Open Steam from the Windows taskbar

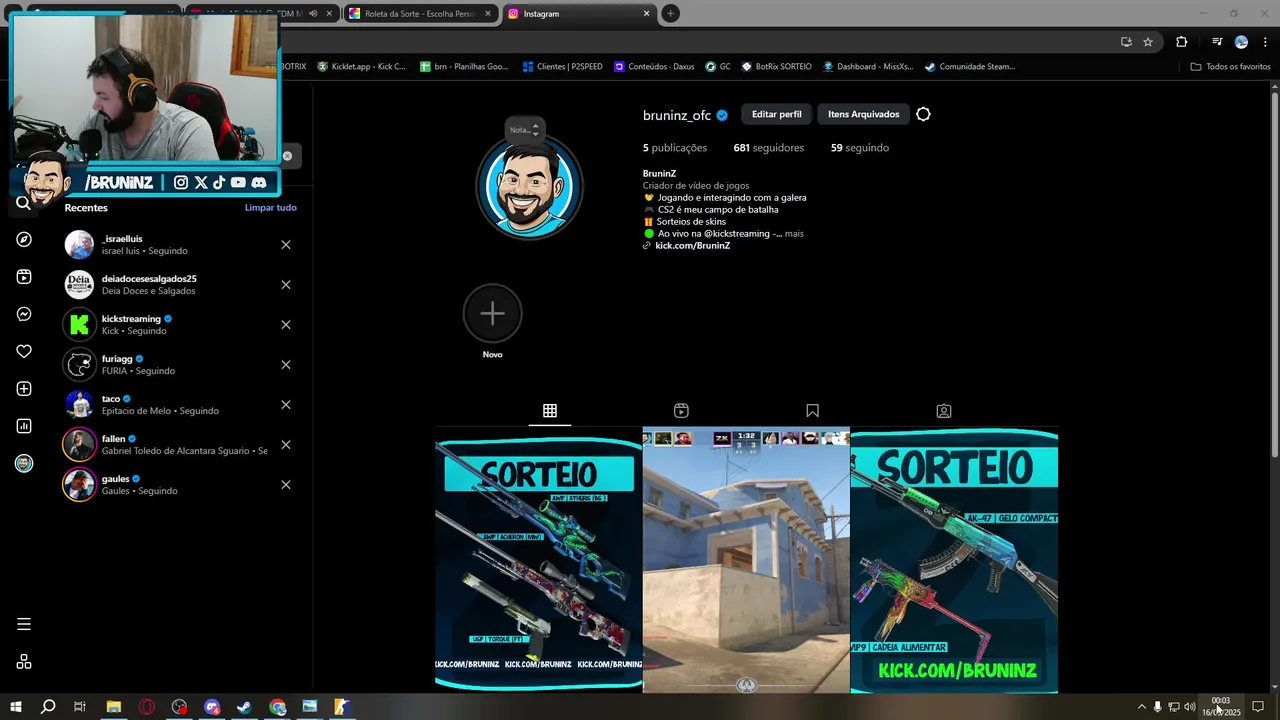pyautogui.click(x=244, y=707)
